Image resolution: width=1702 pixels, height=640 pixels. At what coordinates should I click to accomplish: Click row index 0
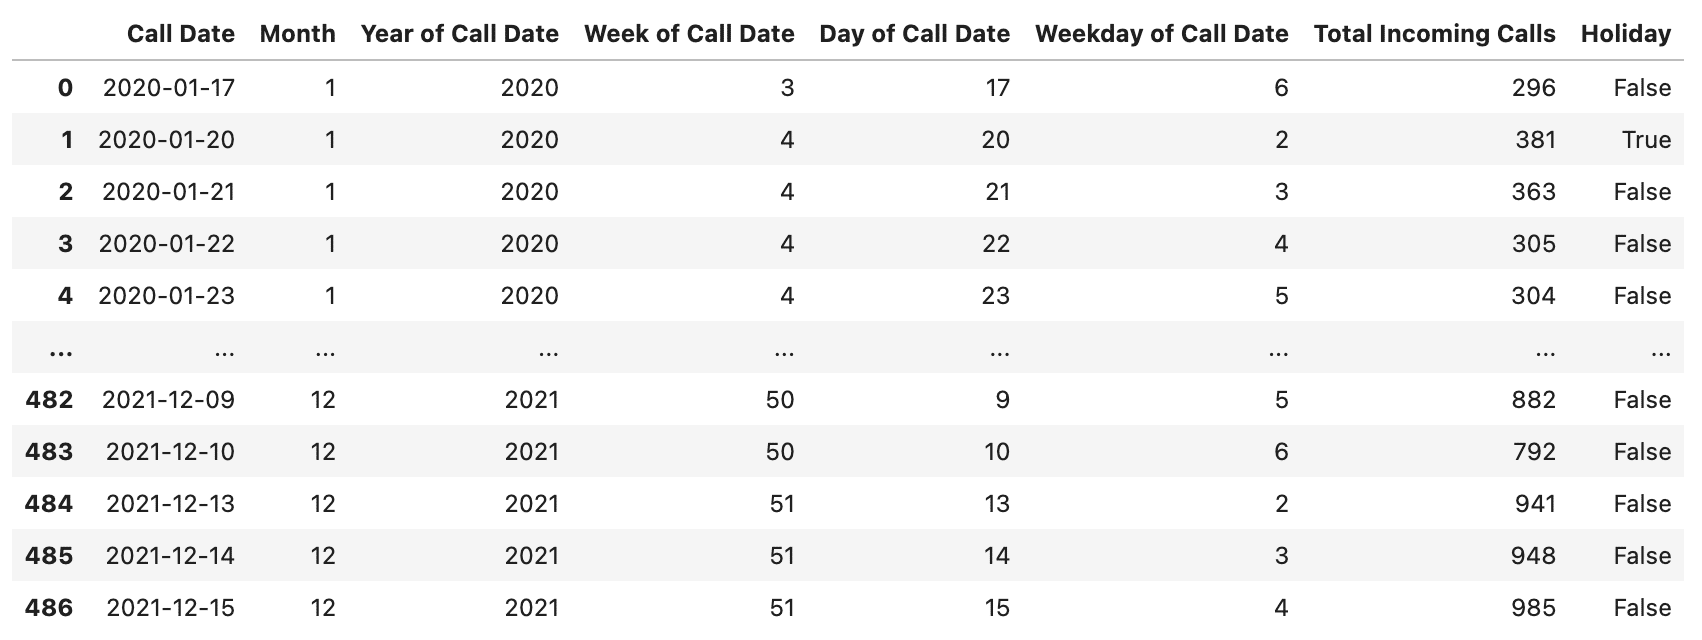click(65, 88)
